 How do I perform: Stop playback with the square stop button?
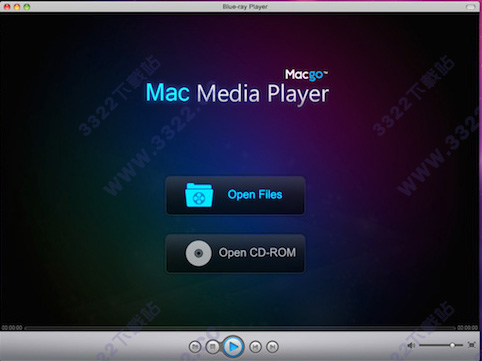[x=213, y=347]
